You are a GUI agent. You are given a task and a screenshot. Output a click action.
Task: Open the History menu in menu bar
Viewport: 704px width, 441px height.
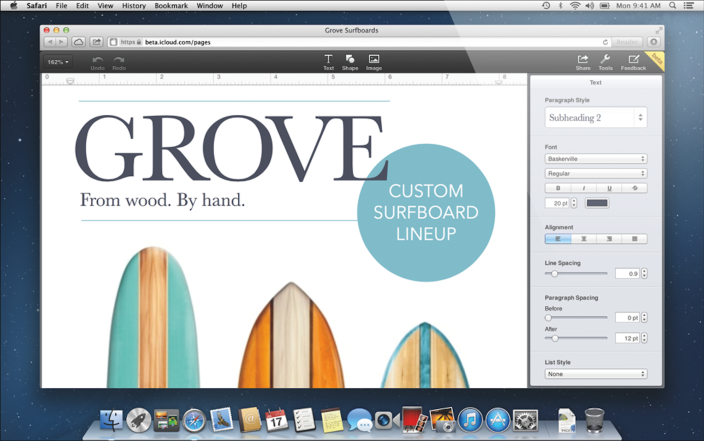(x=133, y=6)
